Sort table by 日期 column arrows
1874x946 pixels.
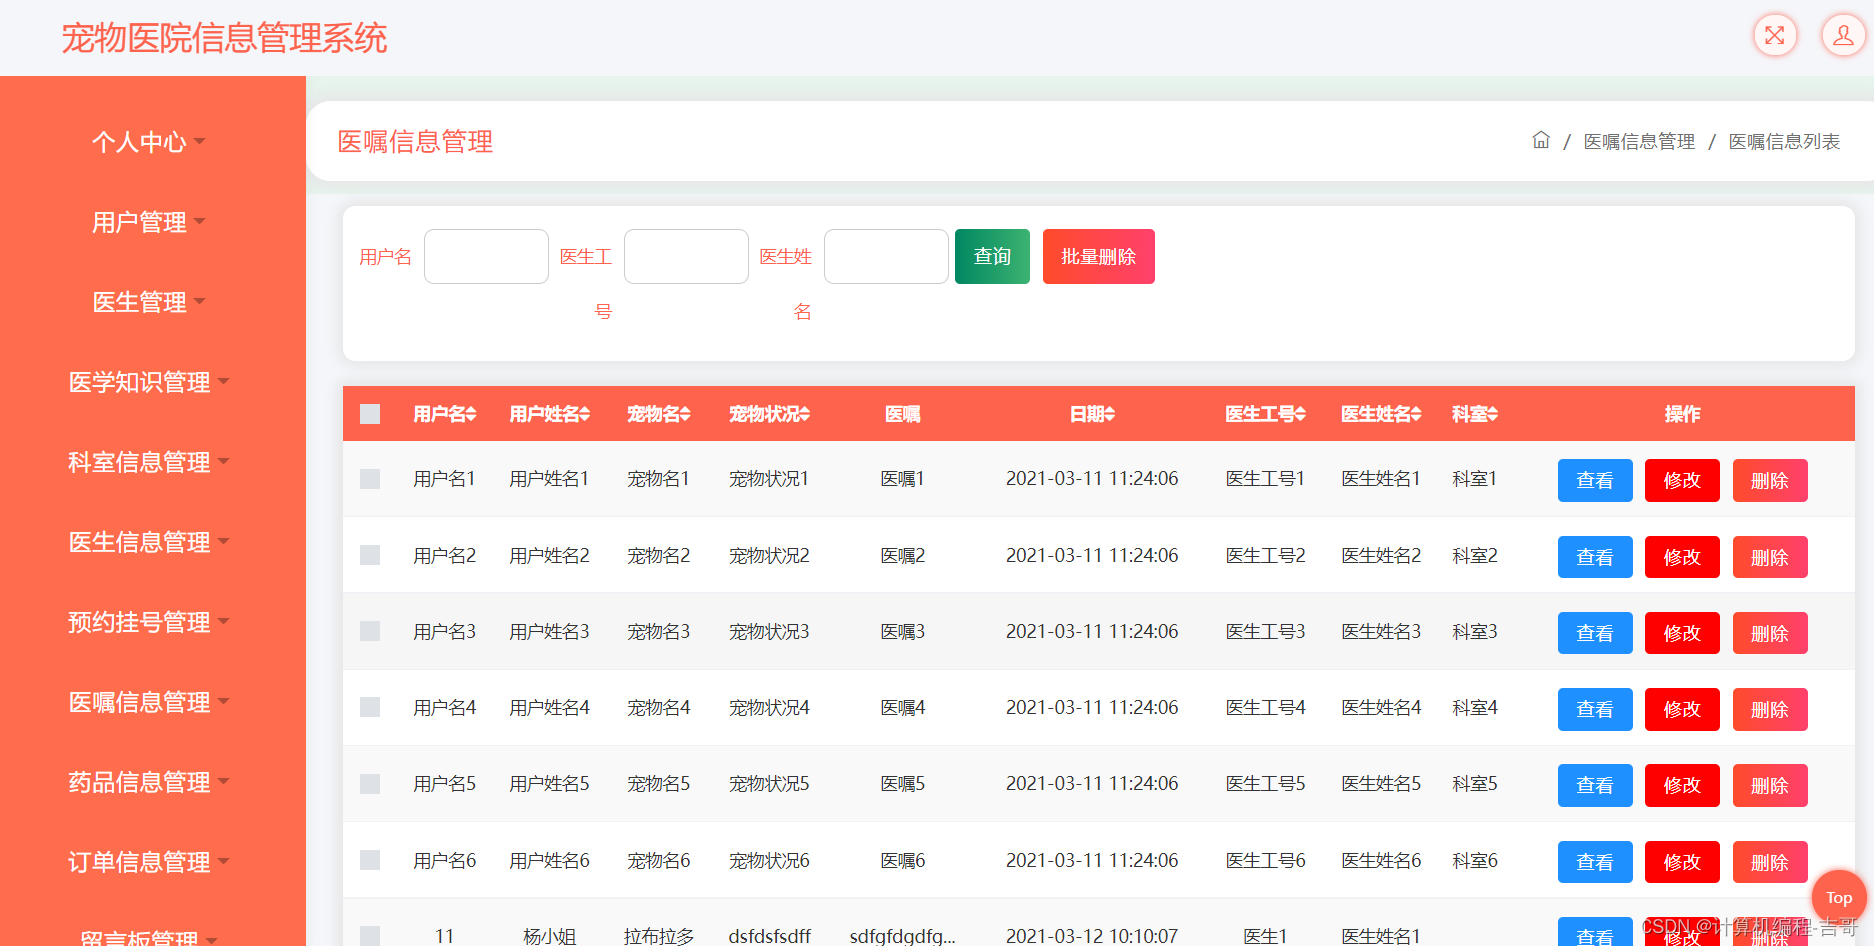coord(1109,414)
